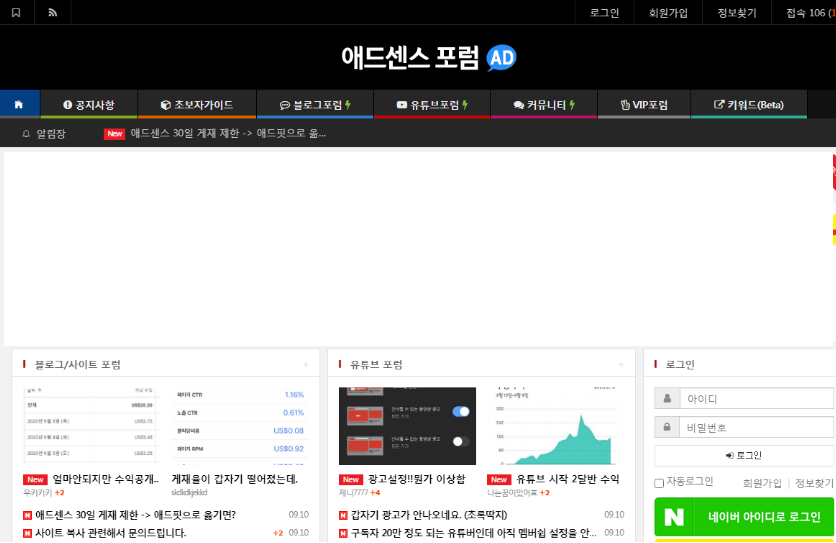Viewport: 836px width, 543px height.
Task: Click the lock icon beside 비밀번호 field
Action: 667,427
